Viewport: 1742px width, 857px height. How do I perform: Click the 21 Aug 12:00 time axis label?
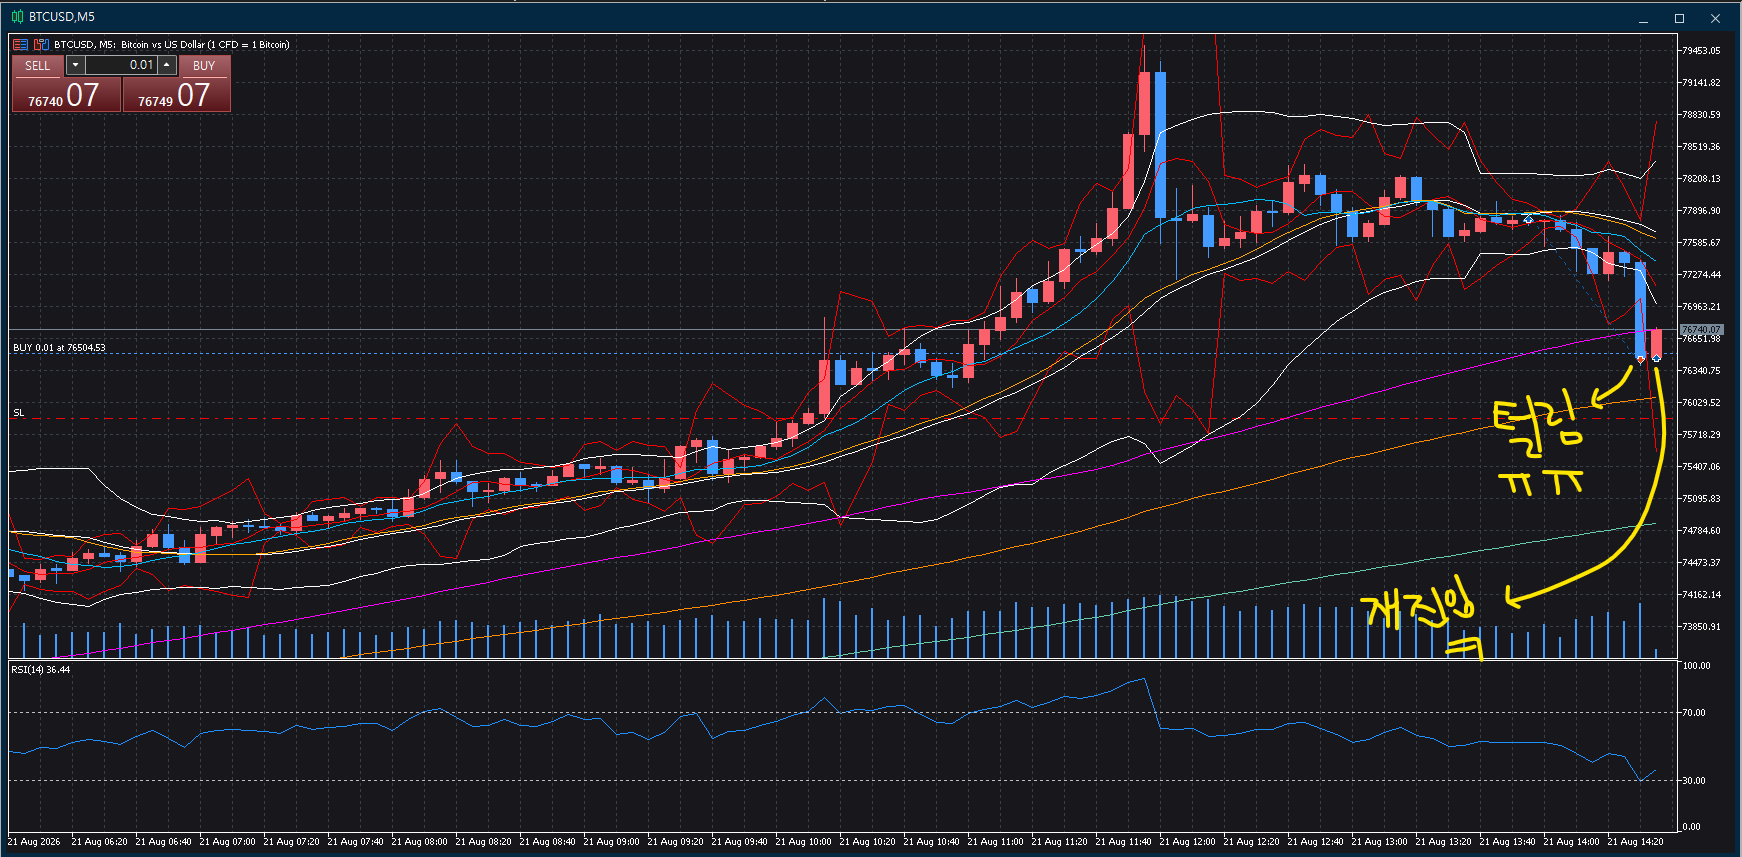coord(1187,842)
